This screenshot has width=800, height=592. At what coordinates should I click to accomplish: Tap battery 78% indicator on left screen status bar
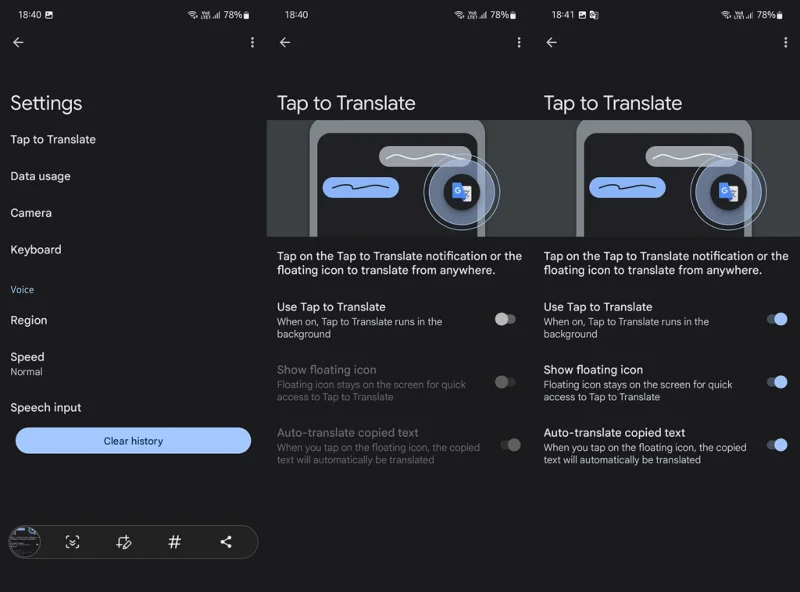tap(236, 15)
